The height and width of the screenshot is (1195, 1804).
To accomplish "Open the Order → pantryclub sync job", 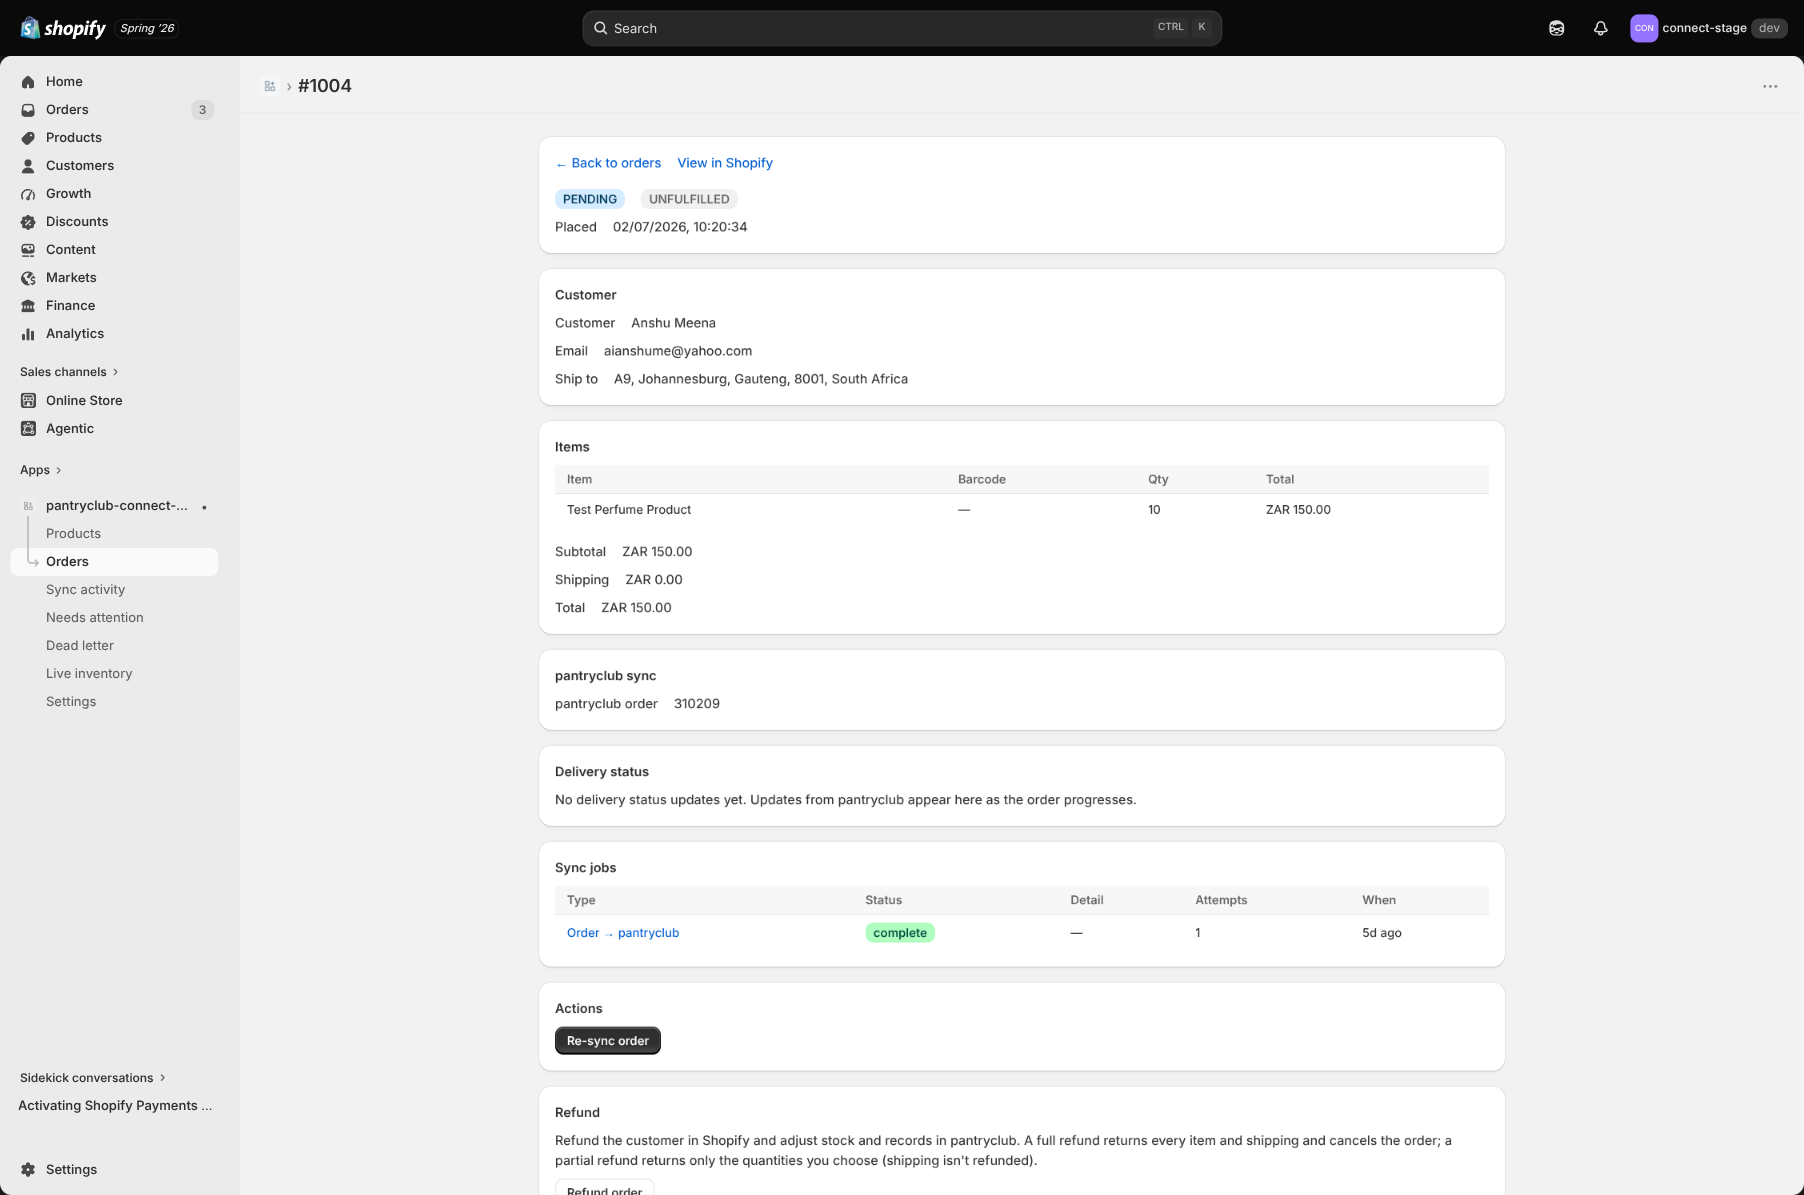I will pyautogui.click(x=623, y=933).
